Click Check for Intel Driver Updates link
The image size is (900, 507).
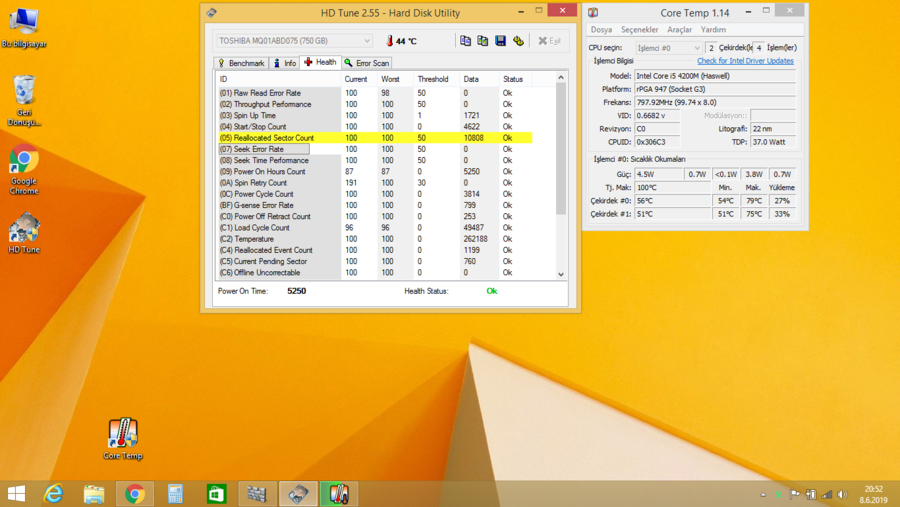pos(745,61)
